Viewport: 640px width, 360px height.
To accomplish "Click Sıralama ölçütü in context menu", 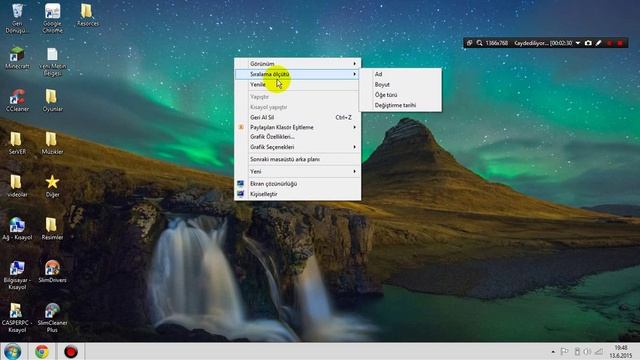I will point(298,74).
